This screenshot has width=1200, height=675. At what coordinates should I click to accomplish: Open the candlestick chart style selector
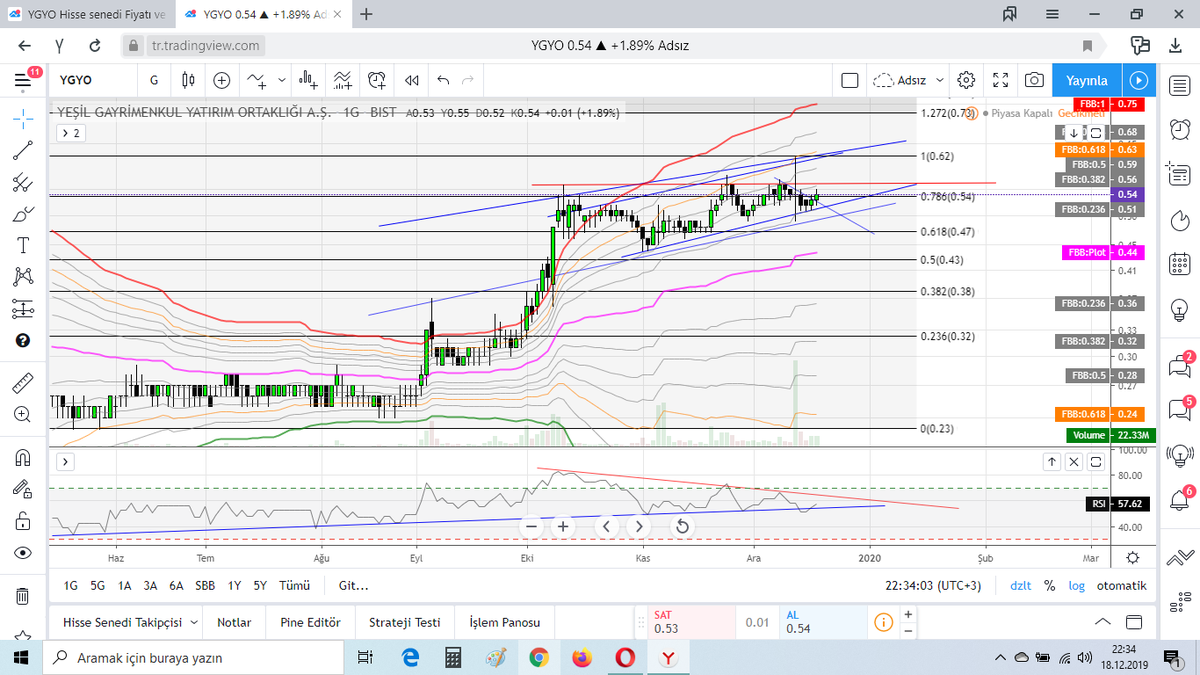coord(188,80)
